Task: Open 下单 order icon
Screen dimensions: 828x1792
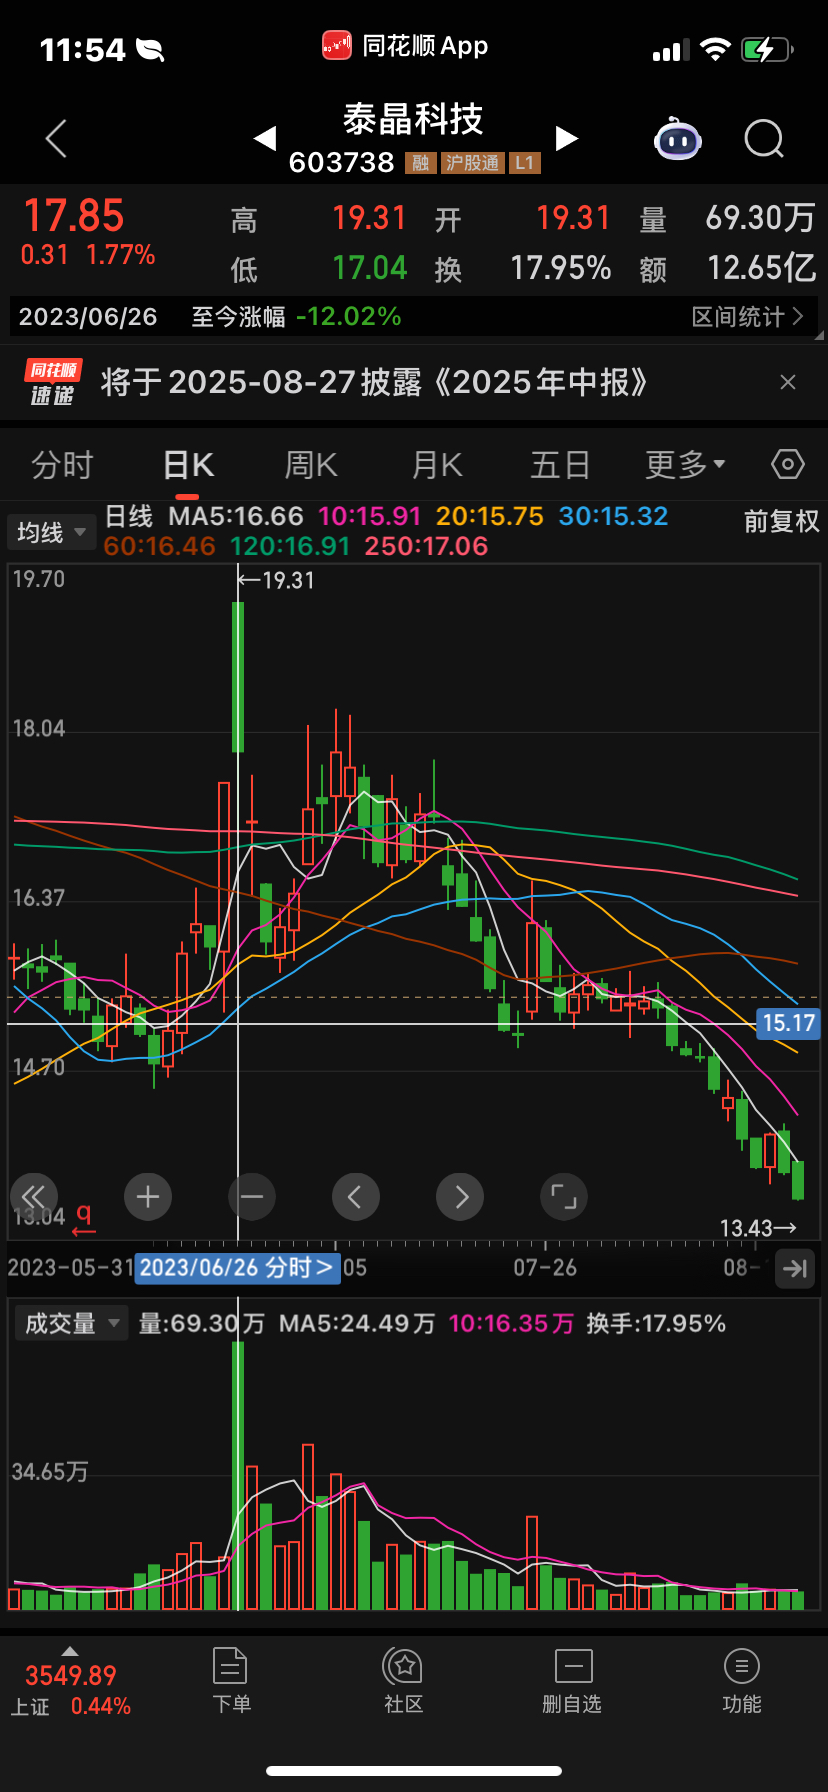Action: pos(231,1681)
